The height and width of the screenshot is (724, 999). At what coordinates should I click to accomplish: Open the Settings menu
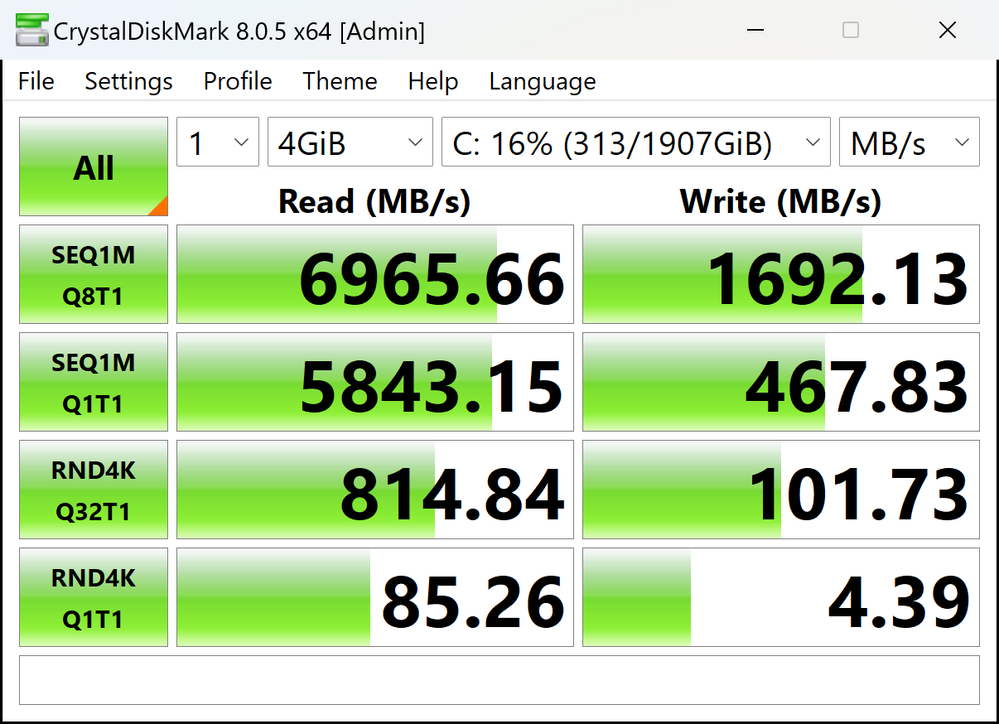point(128,82)
